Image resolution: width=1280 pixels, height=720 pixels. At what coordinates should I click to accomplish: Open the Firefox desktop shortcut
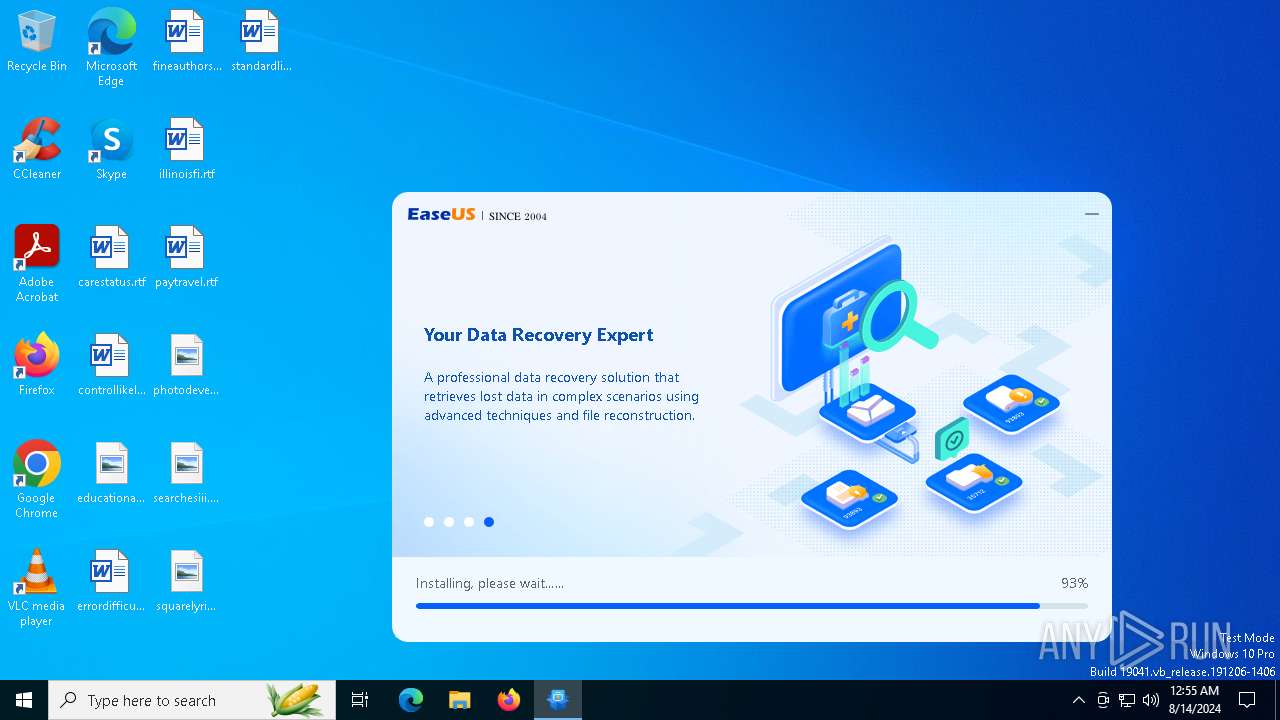[37, 365]
